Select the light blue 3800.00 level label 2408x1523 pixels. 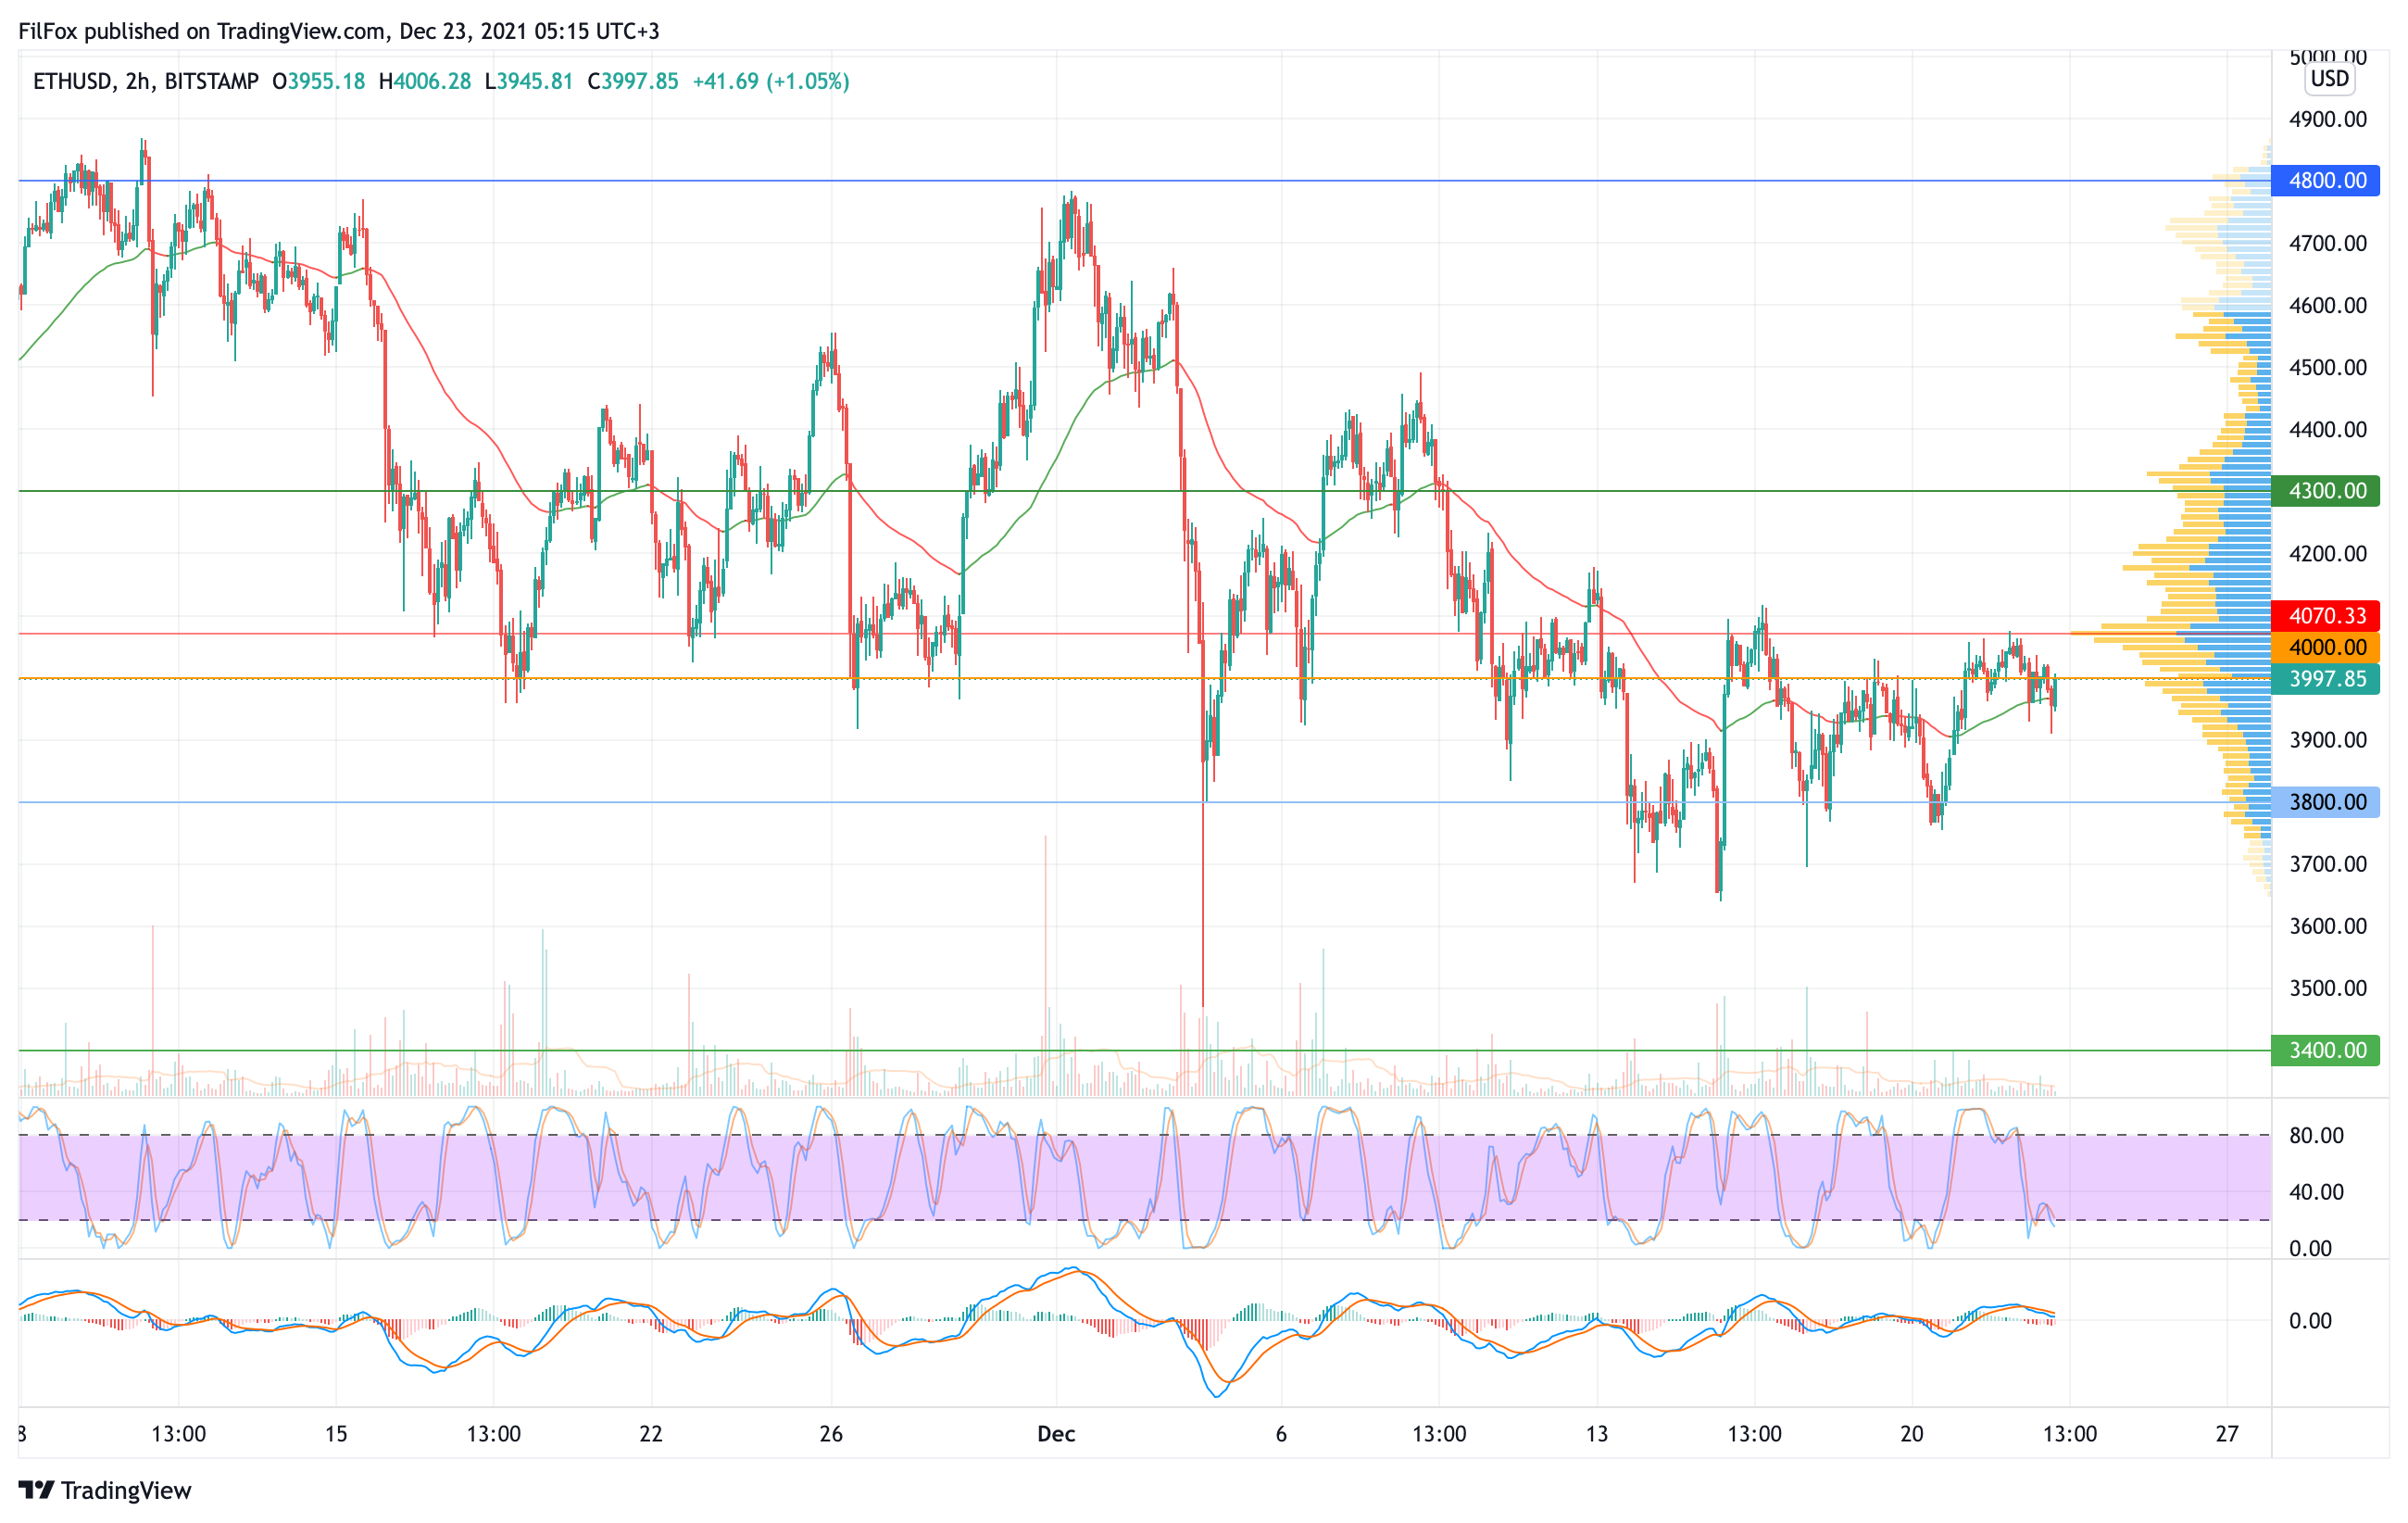pos(2326,802)
